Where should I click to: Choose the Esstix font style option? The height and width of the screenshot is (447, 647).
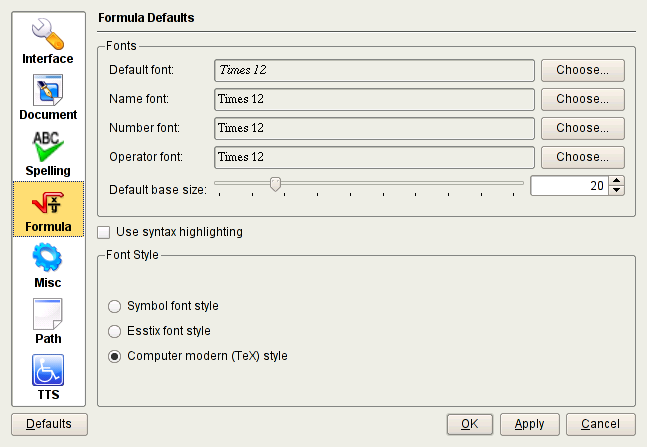114,331
